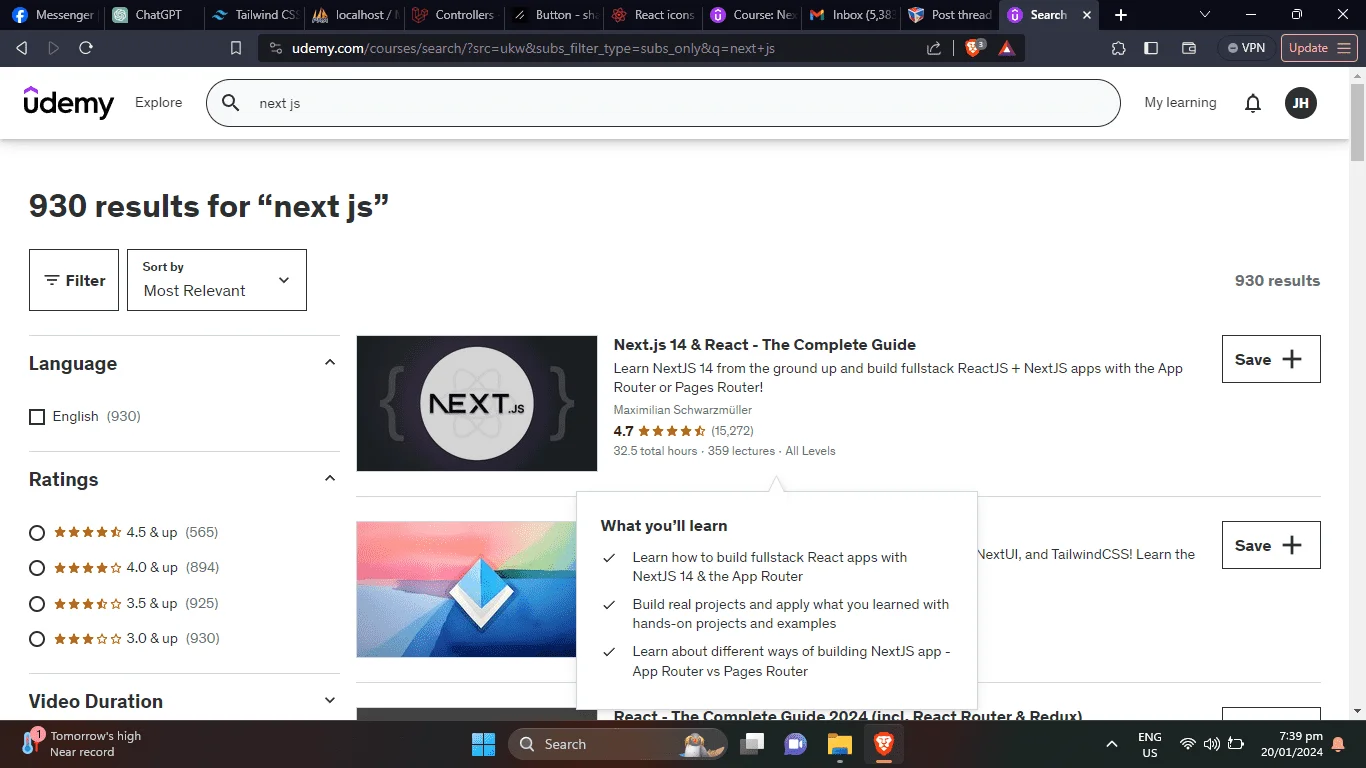Toggle the browser sidebar panel icon

click(x=1151, y=48)
